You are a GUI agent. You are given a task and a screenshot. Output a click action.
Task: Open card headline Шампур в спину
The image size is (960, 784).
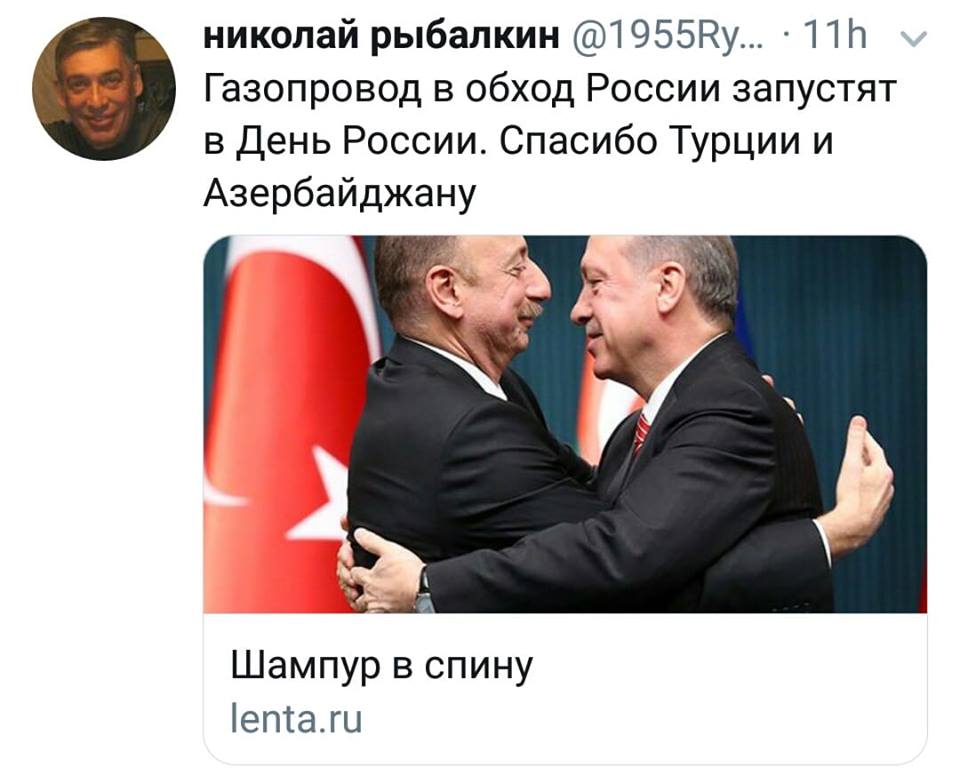click(x=383, y=665)
